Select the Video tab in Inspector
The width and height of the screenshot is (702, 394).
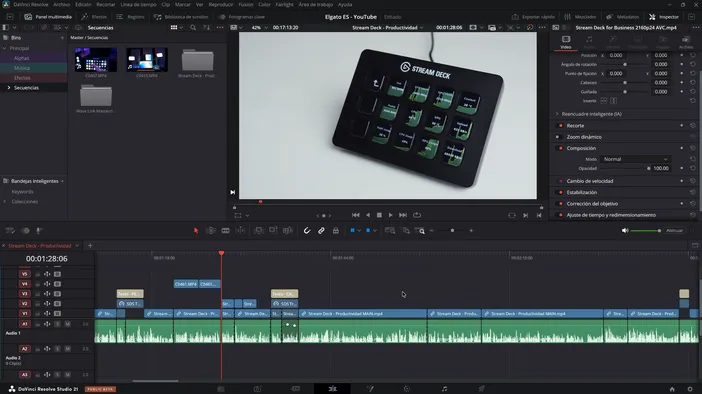[566, 43]
